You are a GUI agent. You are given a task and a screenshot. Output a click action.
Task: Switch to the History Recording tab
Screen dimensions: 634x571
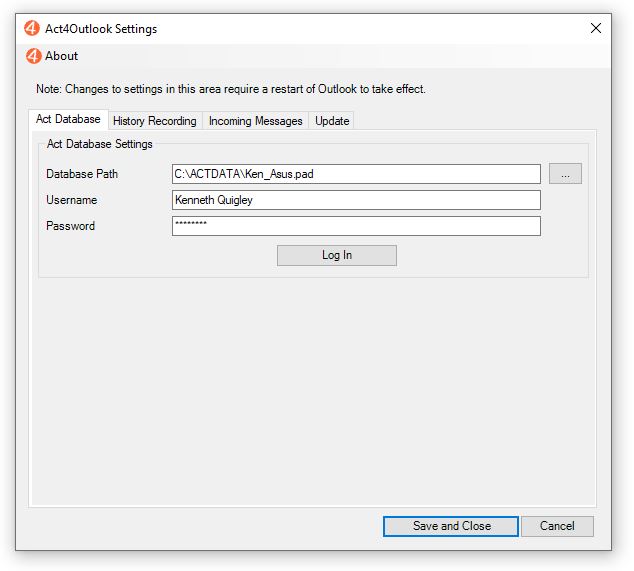[155, 121]
